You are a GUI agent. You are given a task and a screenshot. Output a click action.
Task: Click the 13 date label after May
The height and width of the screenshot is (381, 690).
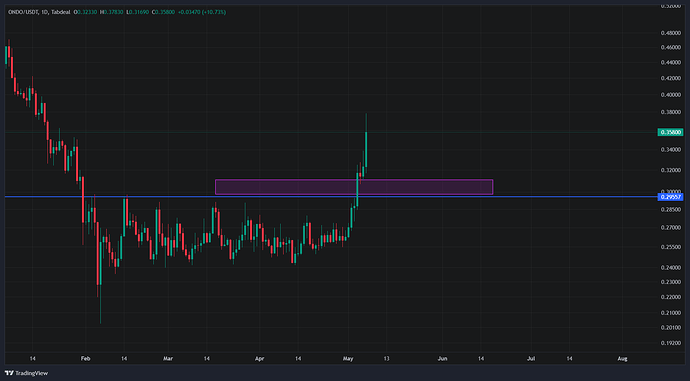pyautogui.click(x=386, y=359)
